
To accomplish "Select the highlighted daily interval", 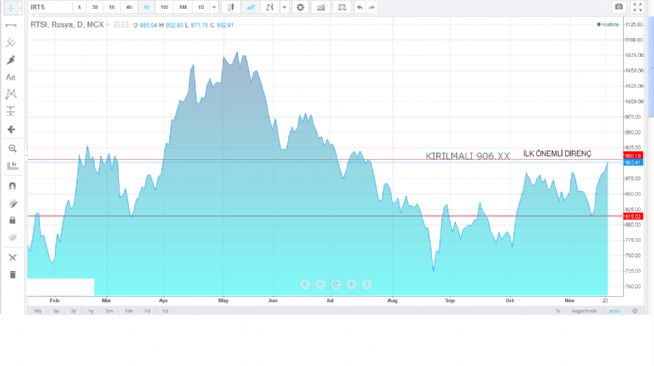I will point(146,7).
